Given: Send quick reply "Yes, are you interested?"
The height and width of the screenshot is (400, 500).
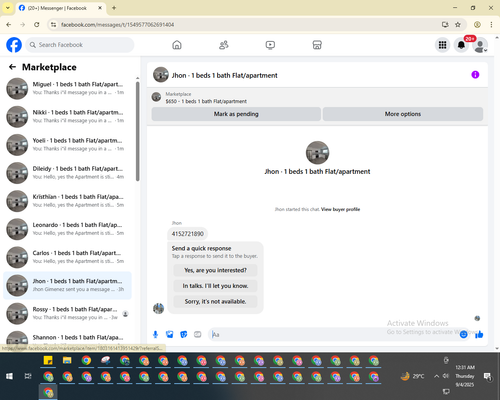Looking at the screenshot, I should [215, 270].
